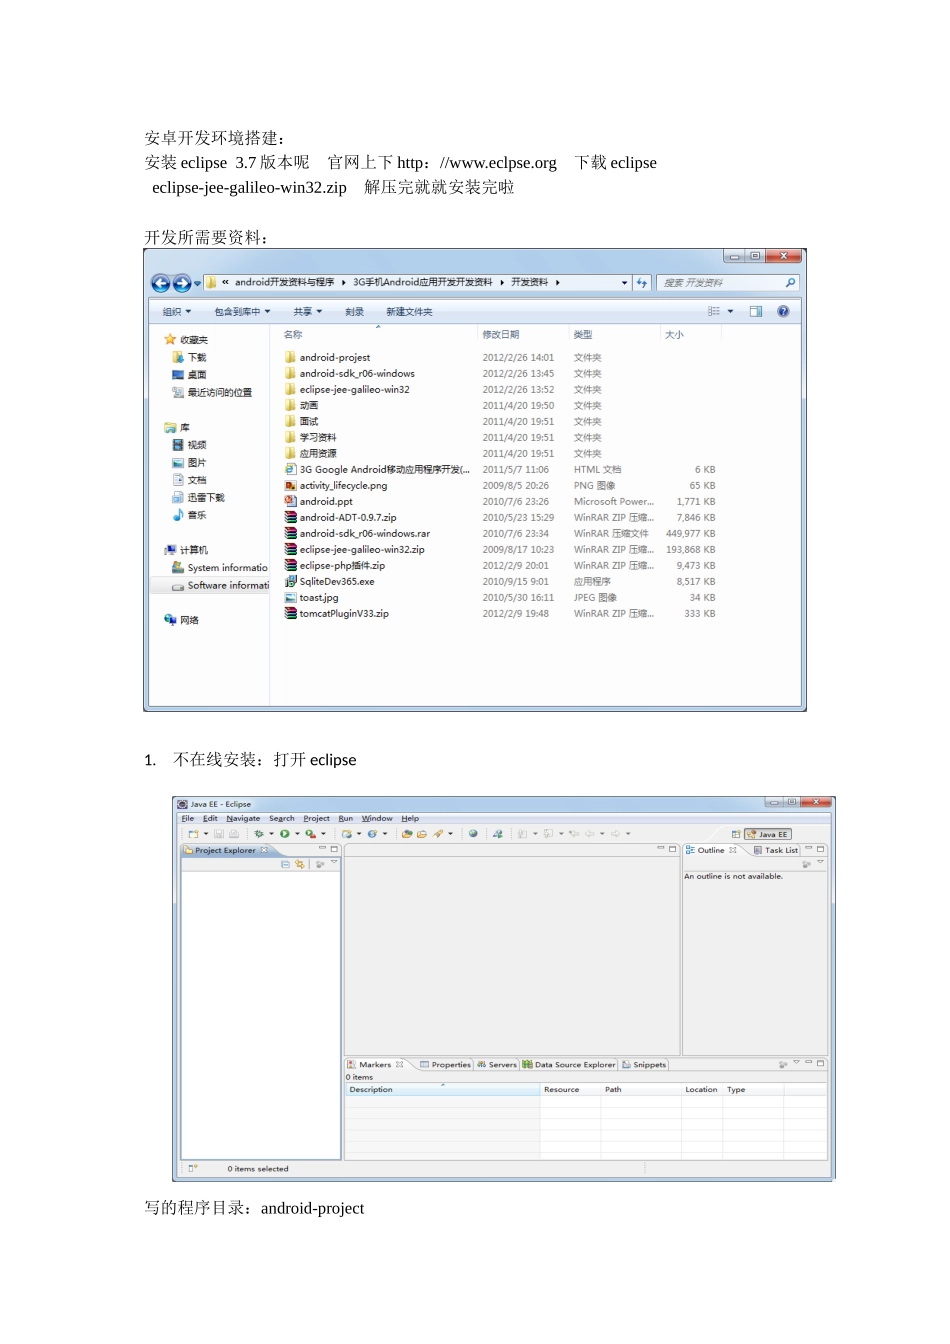Image resolution: width=950 pixels, height=1344 pixels.
Task: Select 网络 in the navigation pane
Action: click(182, 620)
